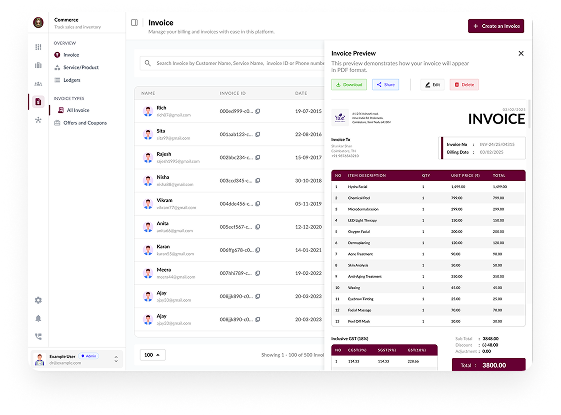
Task: Open the Invoice menu item in Overview
Action: click(67, 55)
